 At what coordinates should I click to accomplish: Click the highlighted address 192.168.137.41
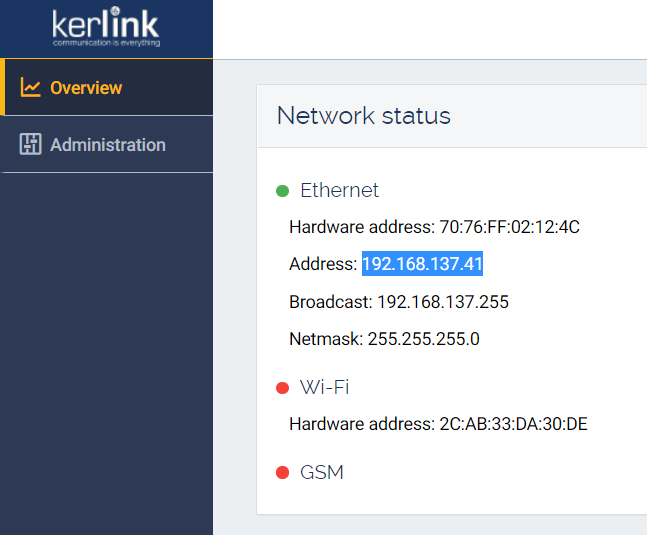(x=422, y=264)
